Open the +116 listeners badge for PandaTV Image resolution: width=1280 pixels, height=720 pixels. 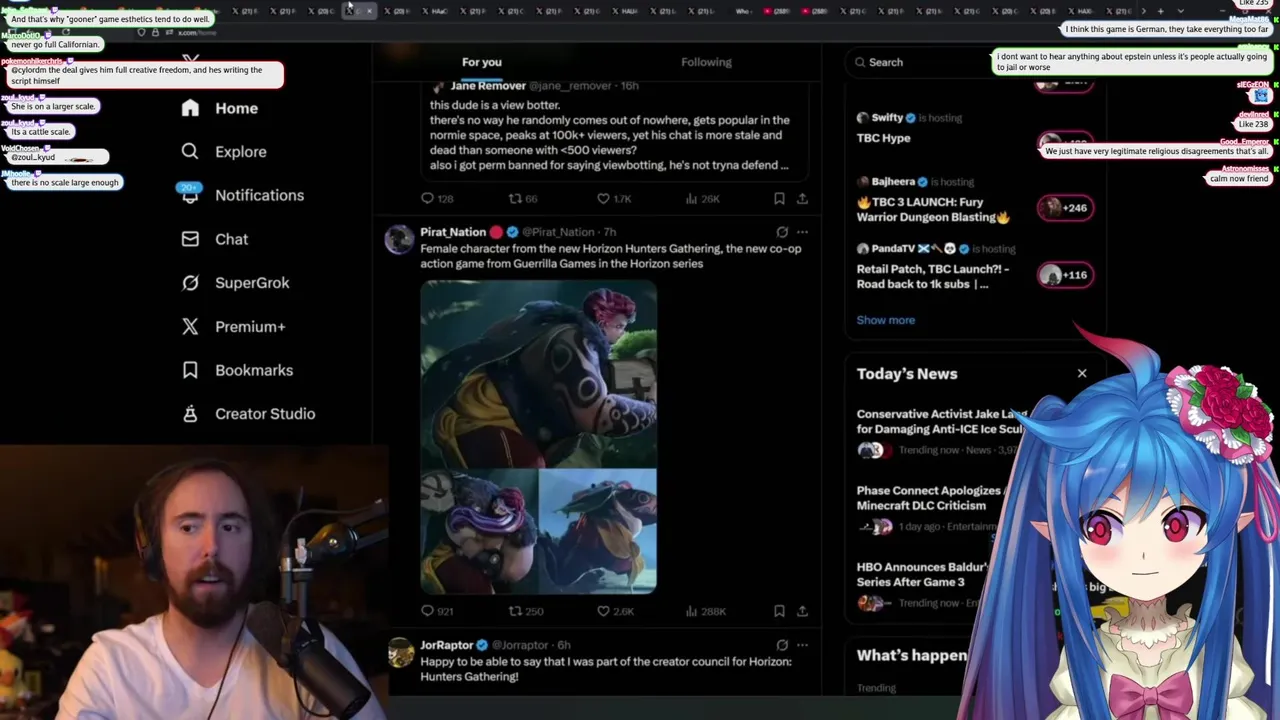tap(1064, 275)
